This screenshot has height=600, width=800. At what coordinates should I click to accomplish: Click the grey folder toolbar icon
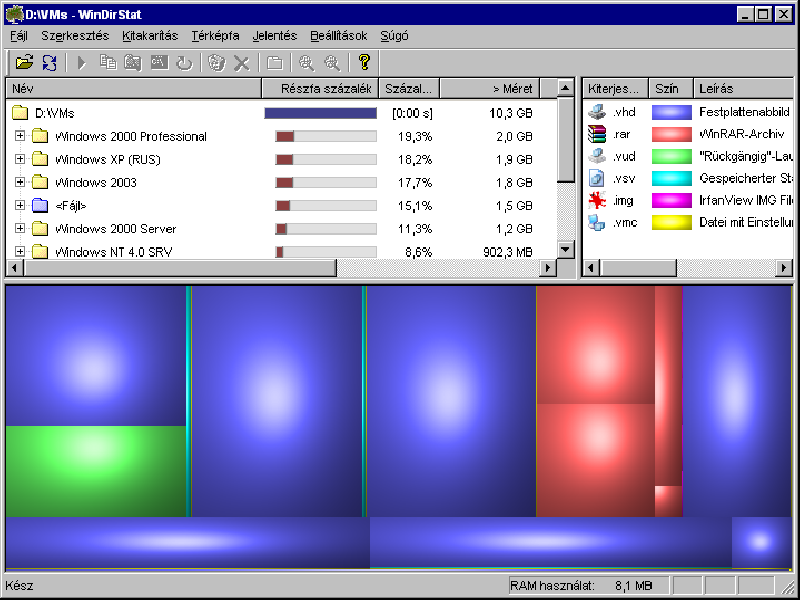(x=274, y=63)
